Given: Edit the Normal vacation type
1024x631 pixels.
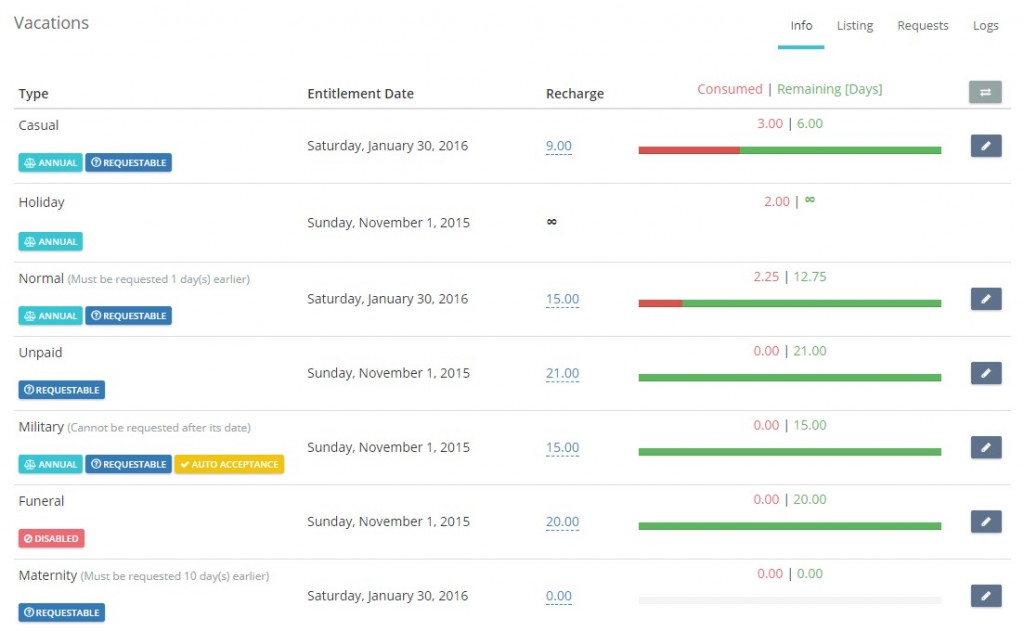Looking at the screenshot, I should point(985,298).
